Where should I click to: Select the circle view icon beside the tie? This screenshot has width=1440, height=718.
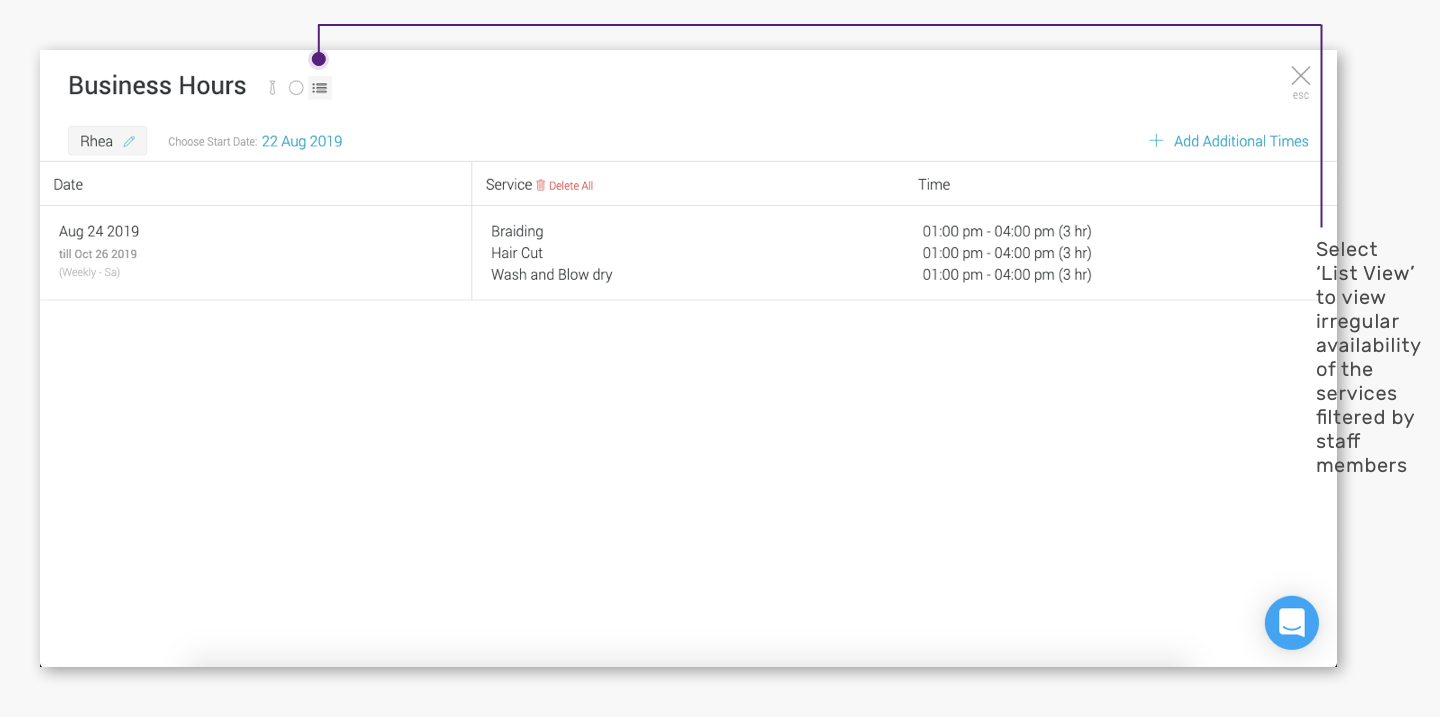[296, 88]
